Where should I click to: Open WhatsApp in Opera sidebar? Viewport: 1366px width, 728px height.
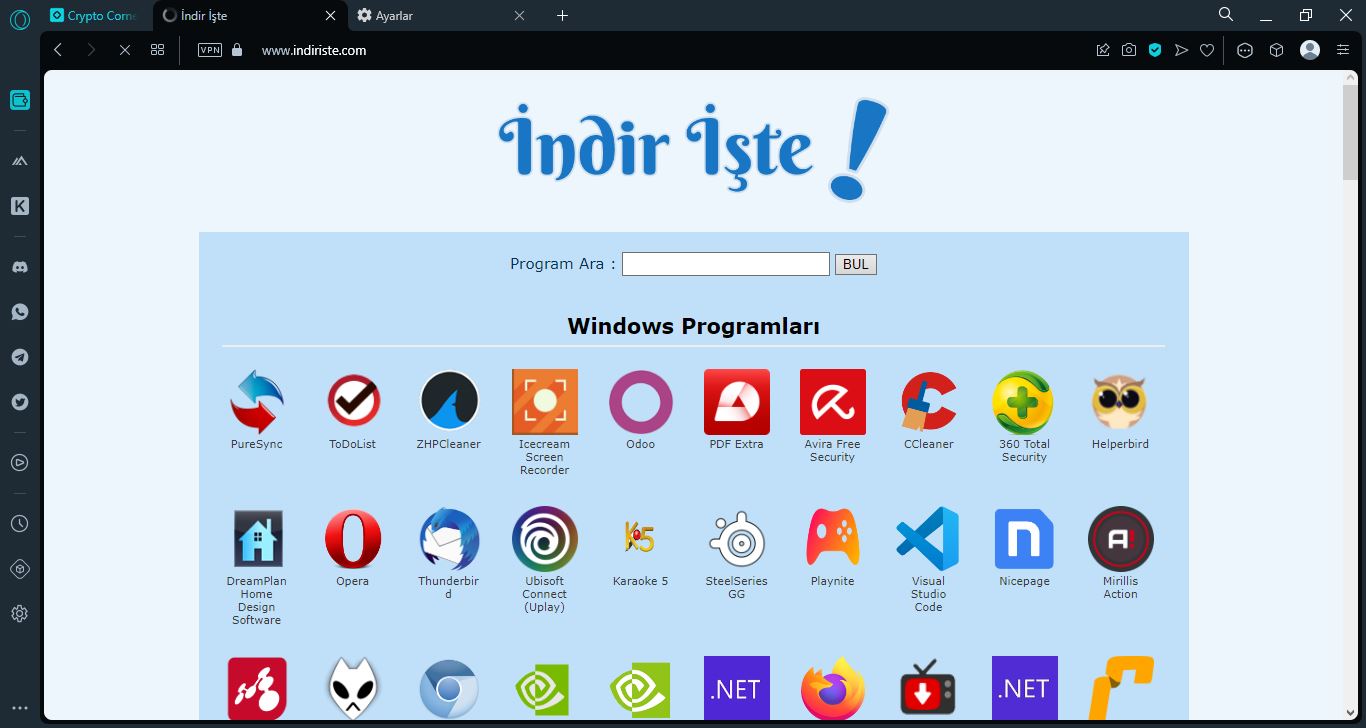19,312
